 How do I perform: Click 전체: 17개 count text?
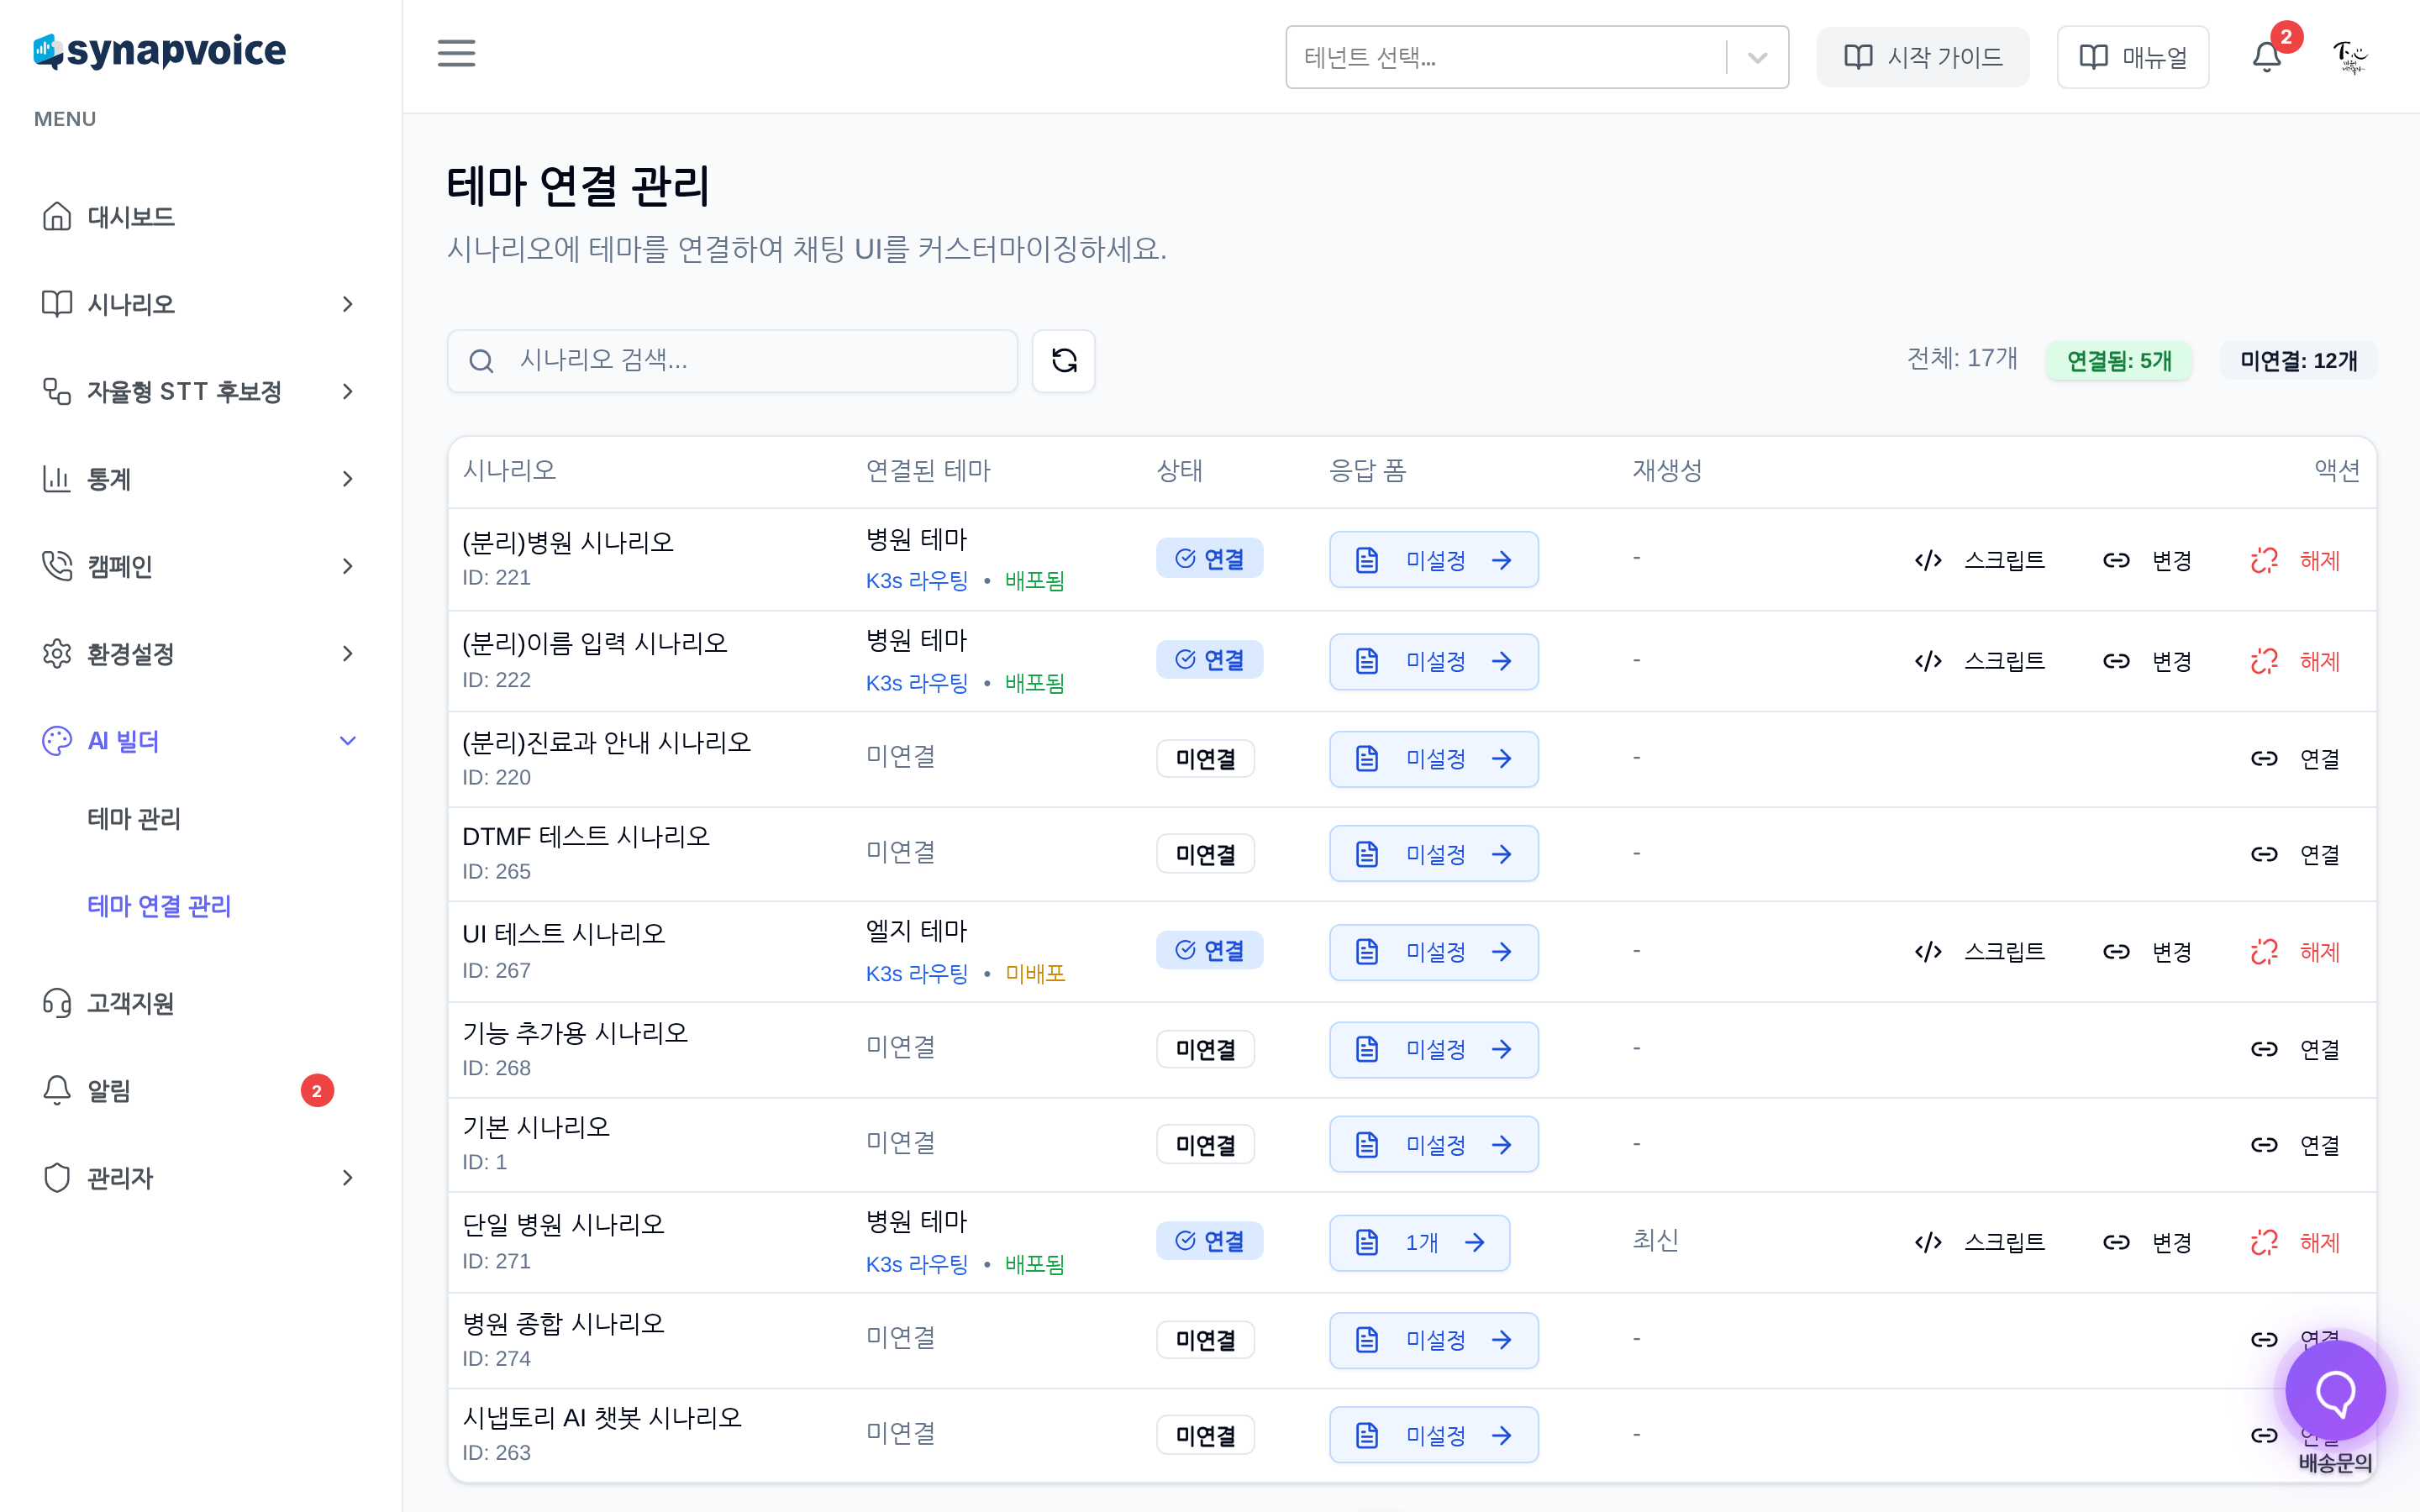pyautogui.click(x=1962, y=358)
